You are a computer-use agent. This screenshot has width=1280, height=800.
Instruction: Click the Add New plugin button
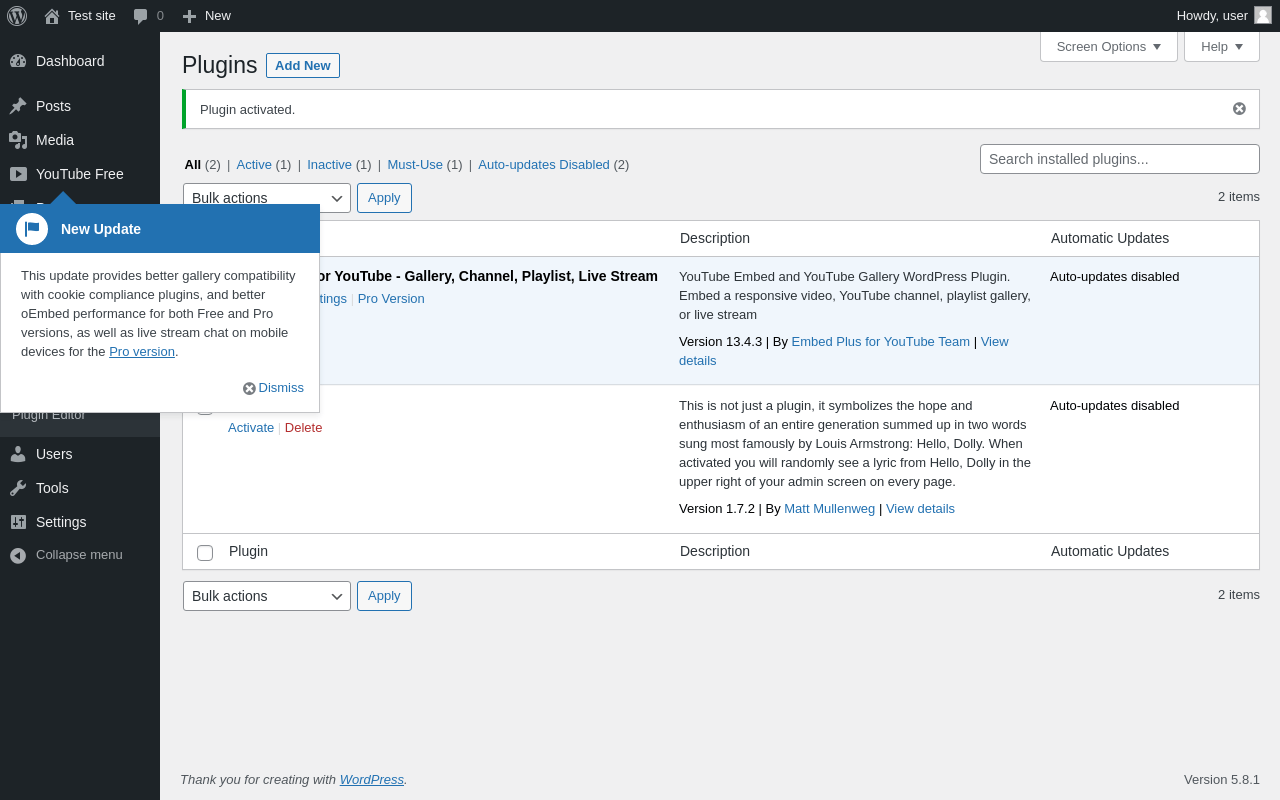coord(302,65)
